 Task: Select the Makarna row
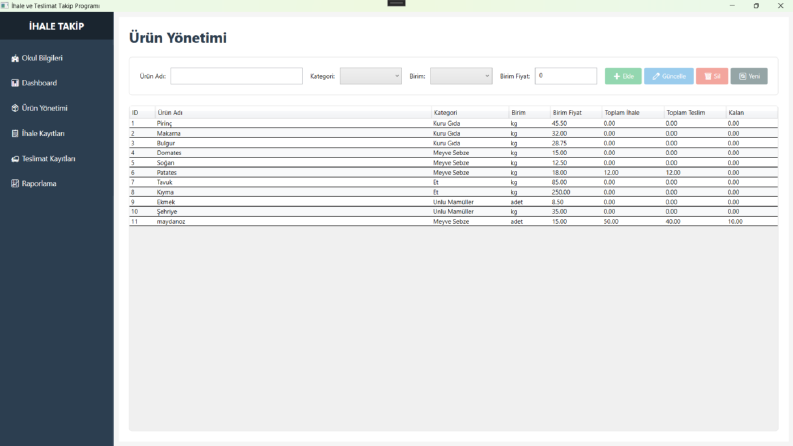[x=453, y=133]
